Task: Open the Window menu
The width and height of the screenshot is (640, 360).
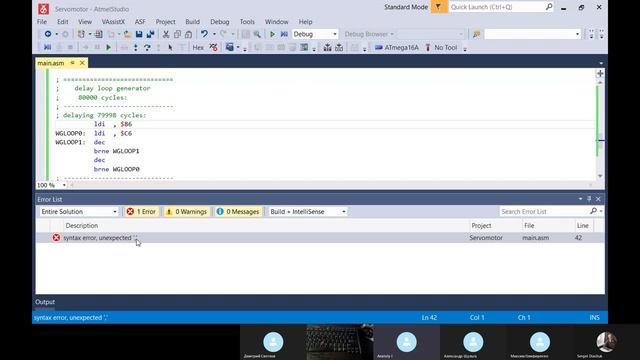Action: tap(276, 22)
